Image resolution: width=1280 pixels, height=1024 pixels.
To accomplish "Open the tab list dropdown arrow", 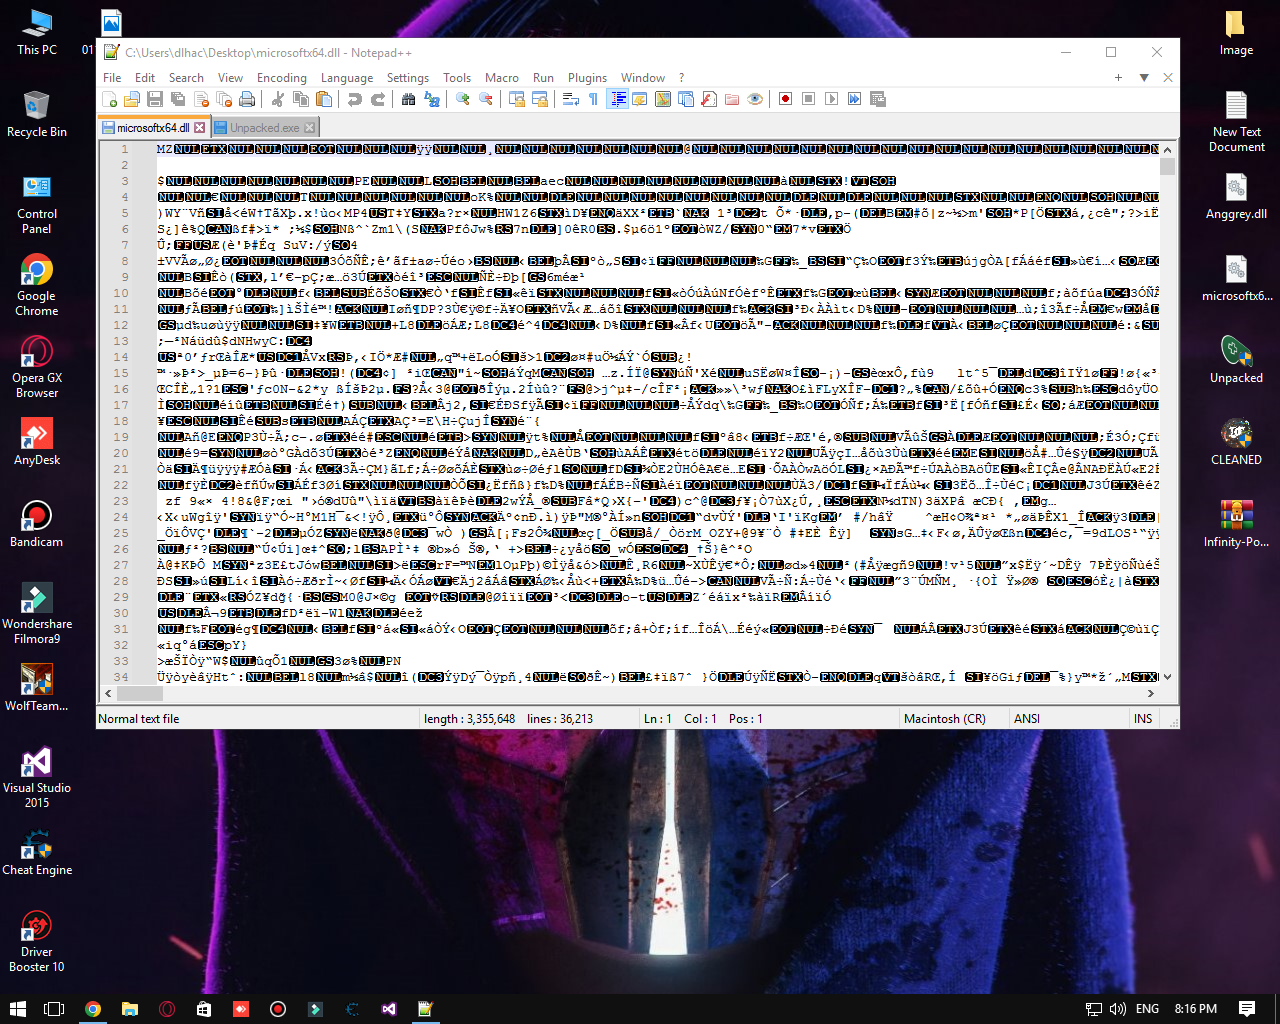I will coord(1143,77).
